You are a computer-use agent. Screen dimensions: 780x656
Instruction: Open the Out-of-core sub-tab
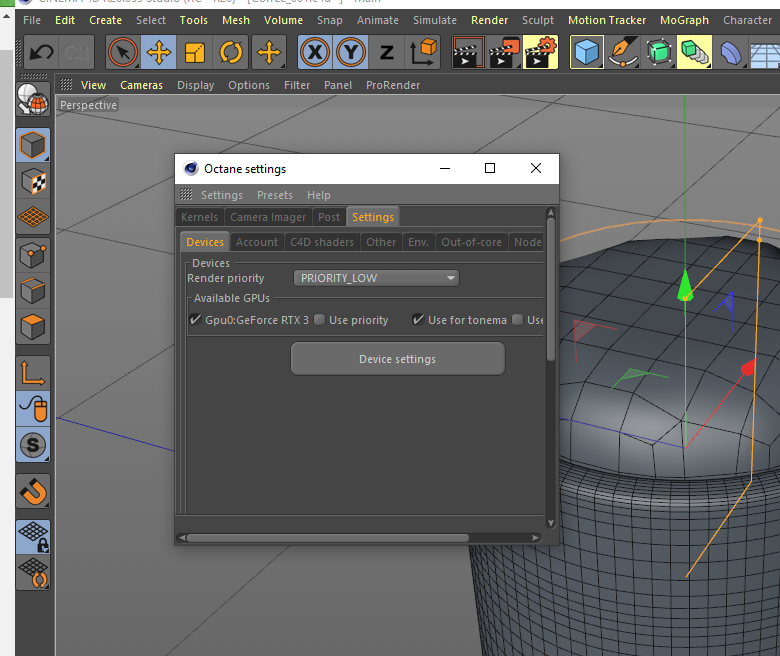(x=472, y=242)
